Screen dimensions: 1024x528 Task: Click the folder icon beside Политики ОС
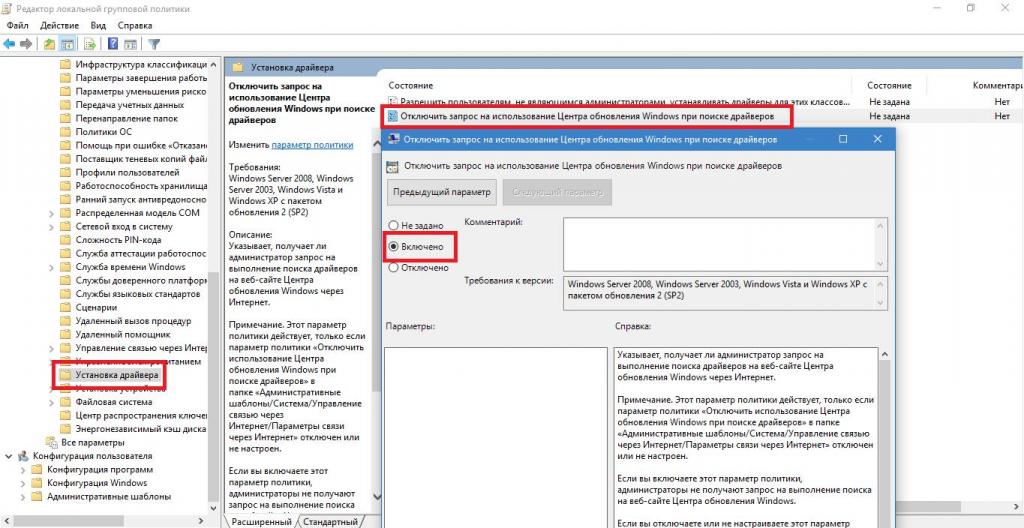pos(65,132)
